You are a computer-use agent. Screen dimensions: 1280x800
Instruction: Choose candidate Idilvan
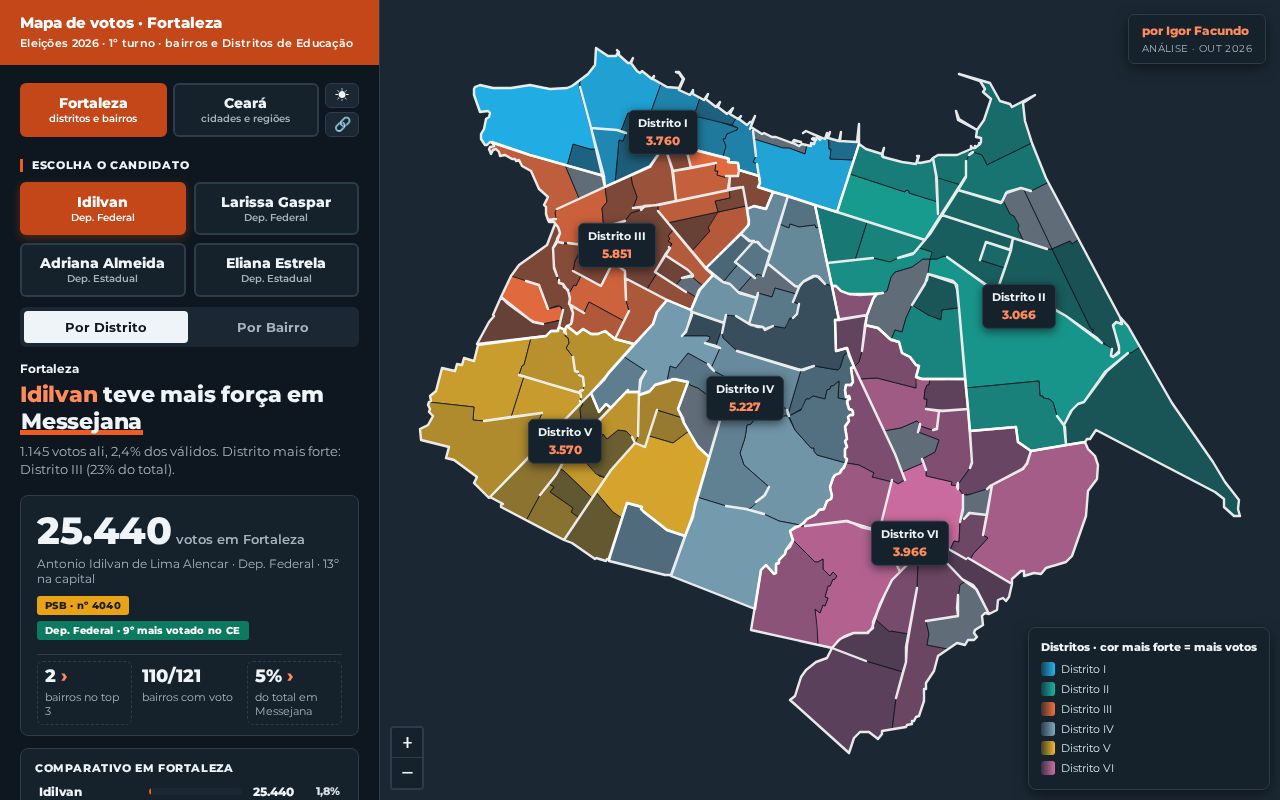103,209
